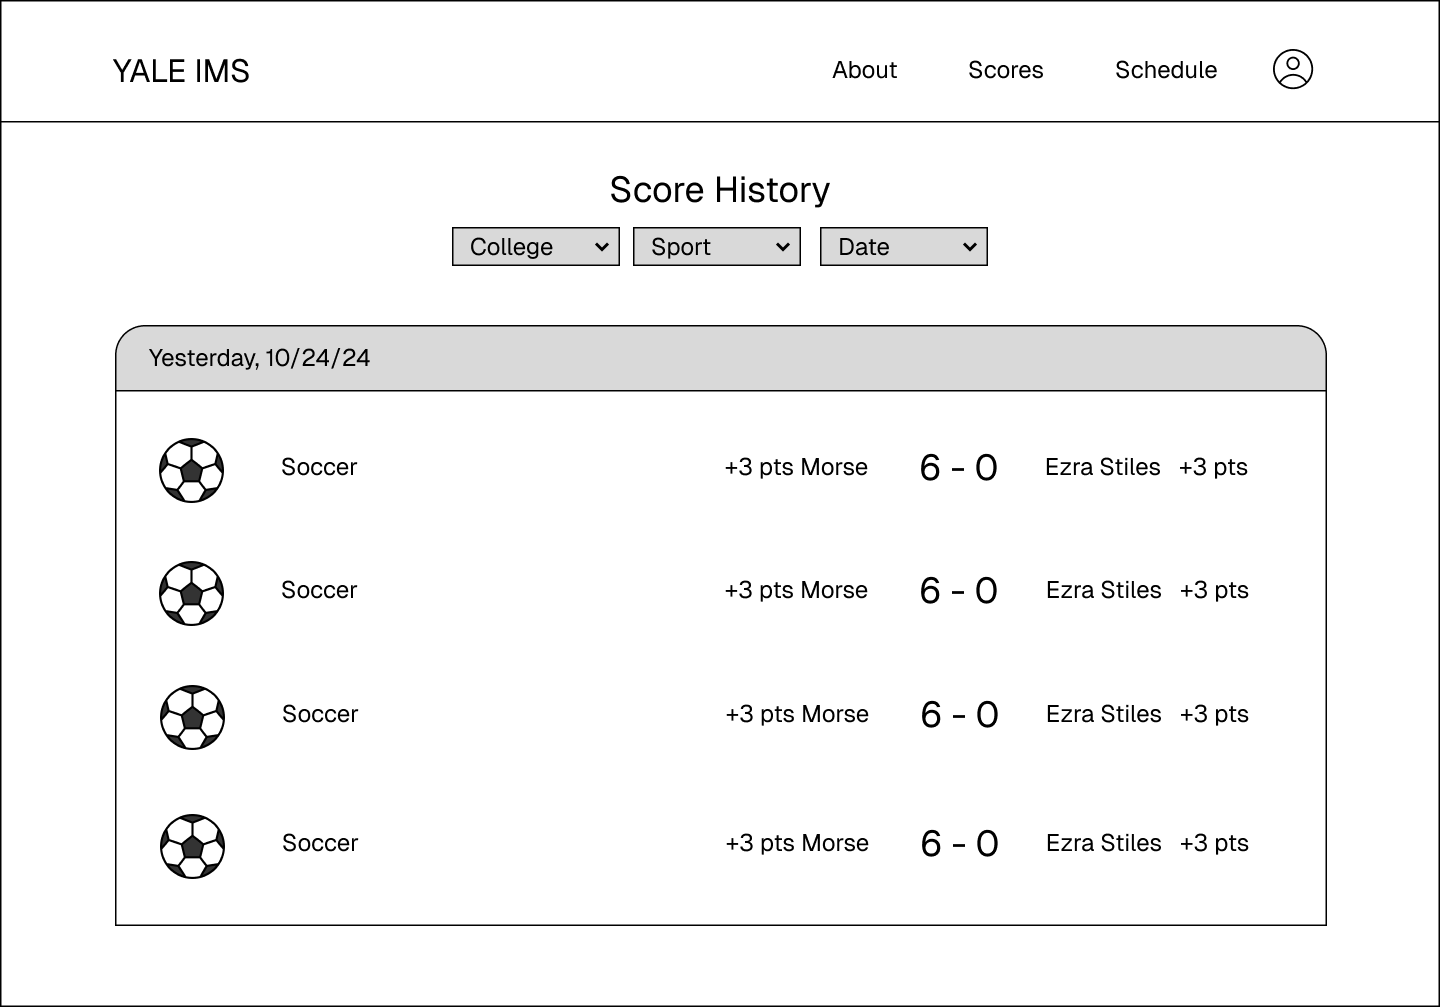This screenshot has height=1007, width=1440.
Task: Expand the Date filter dropdown
Action: tap(903, 247)
